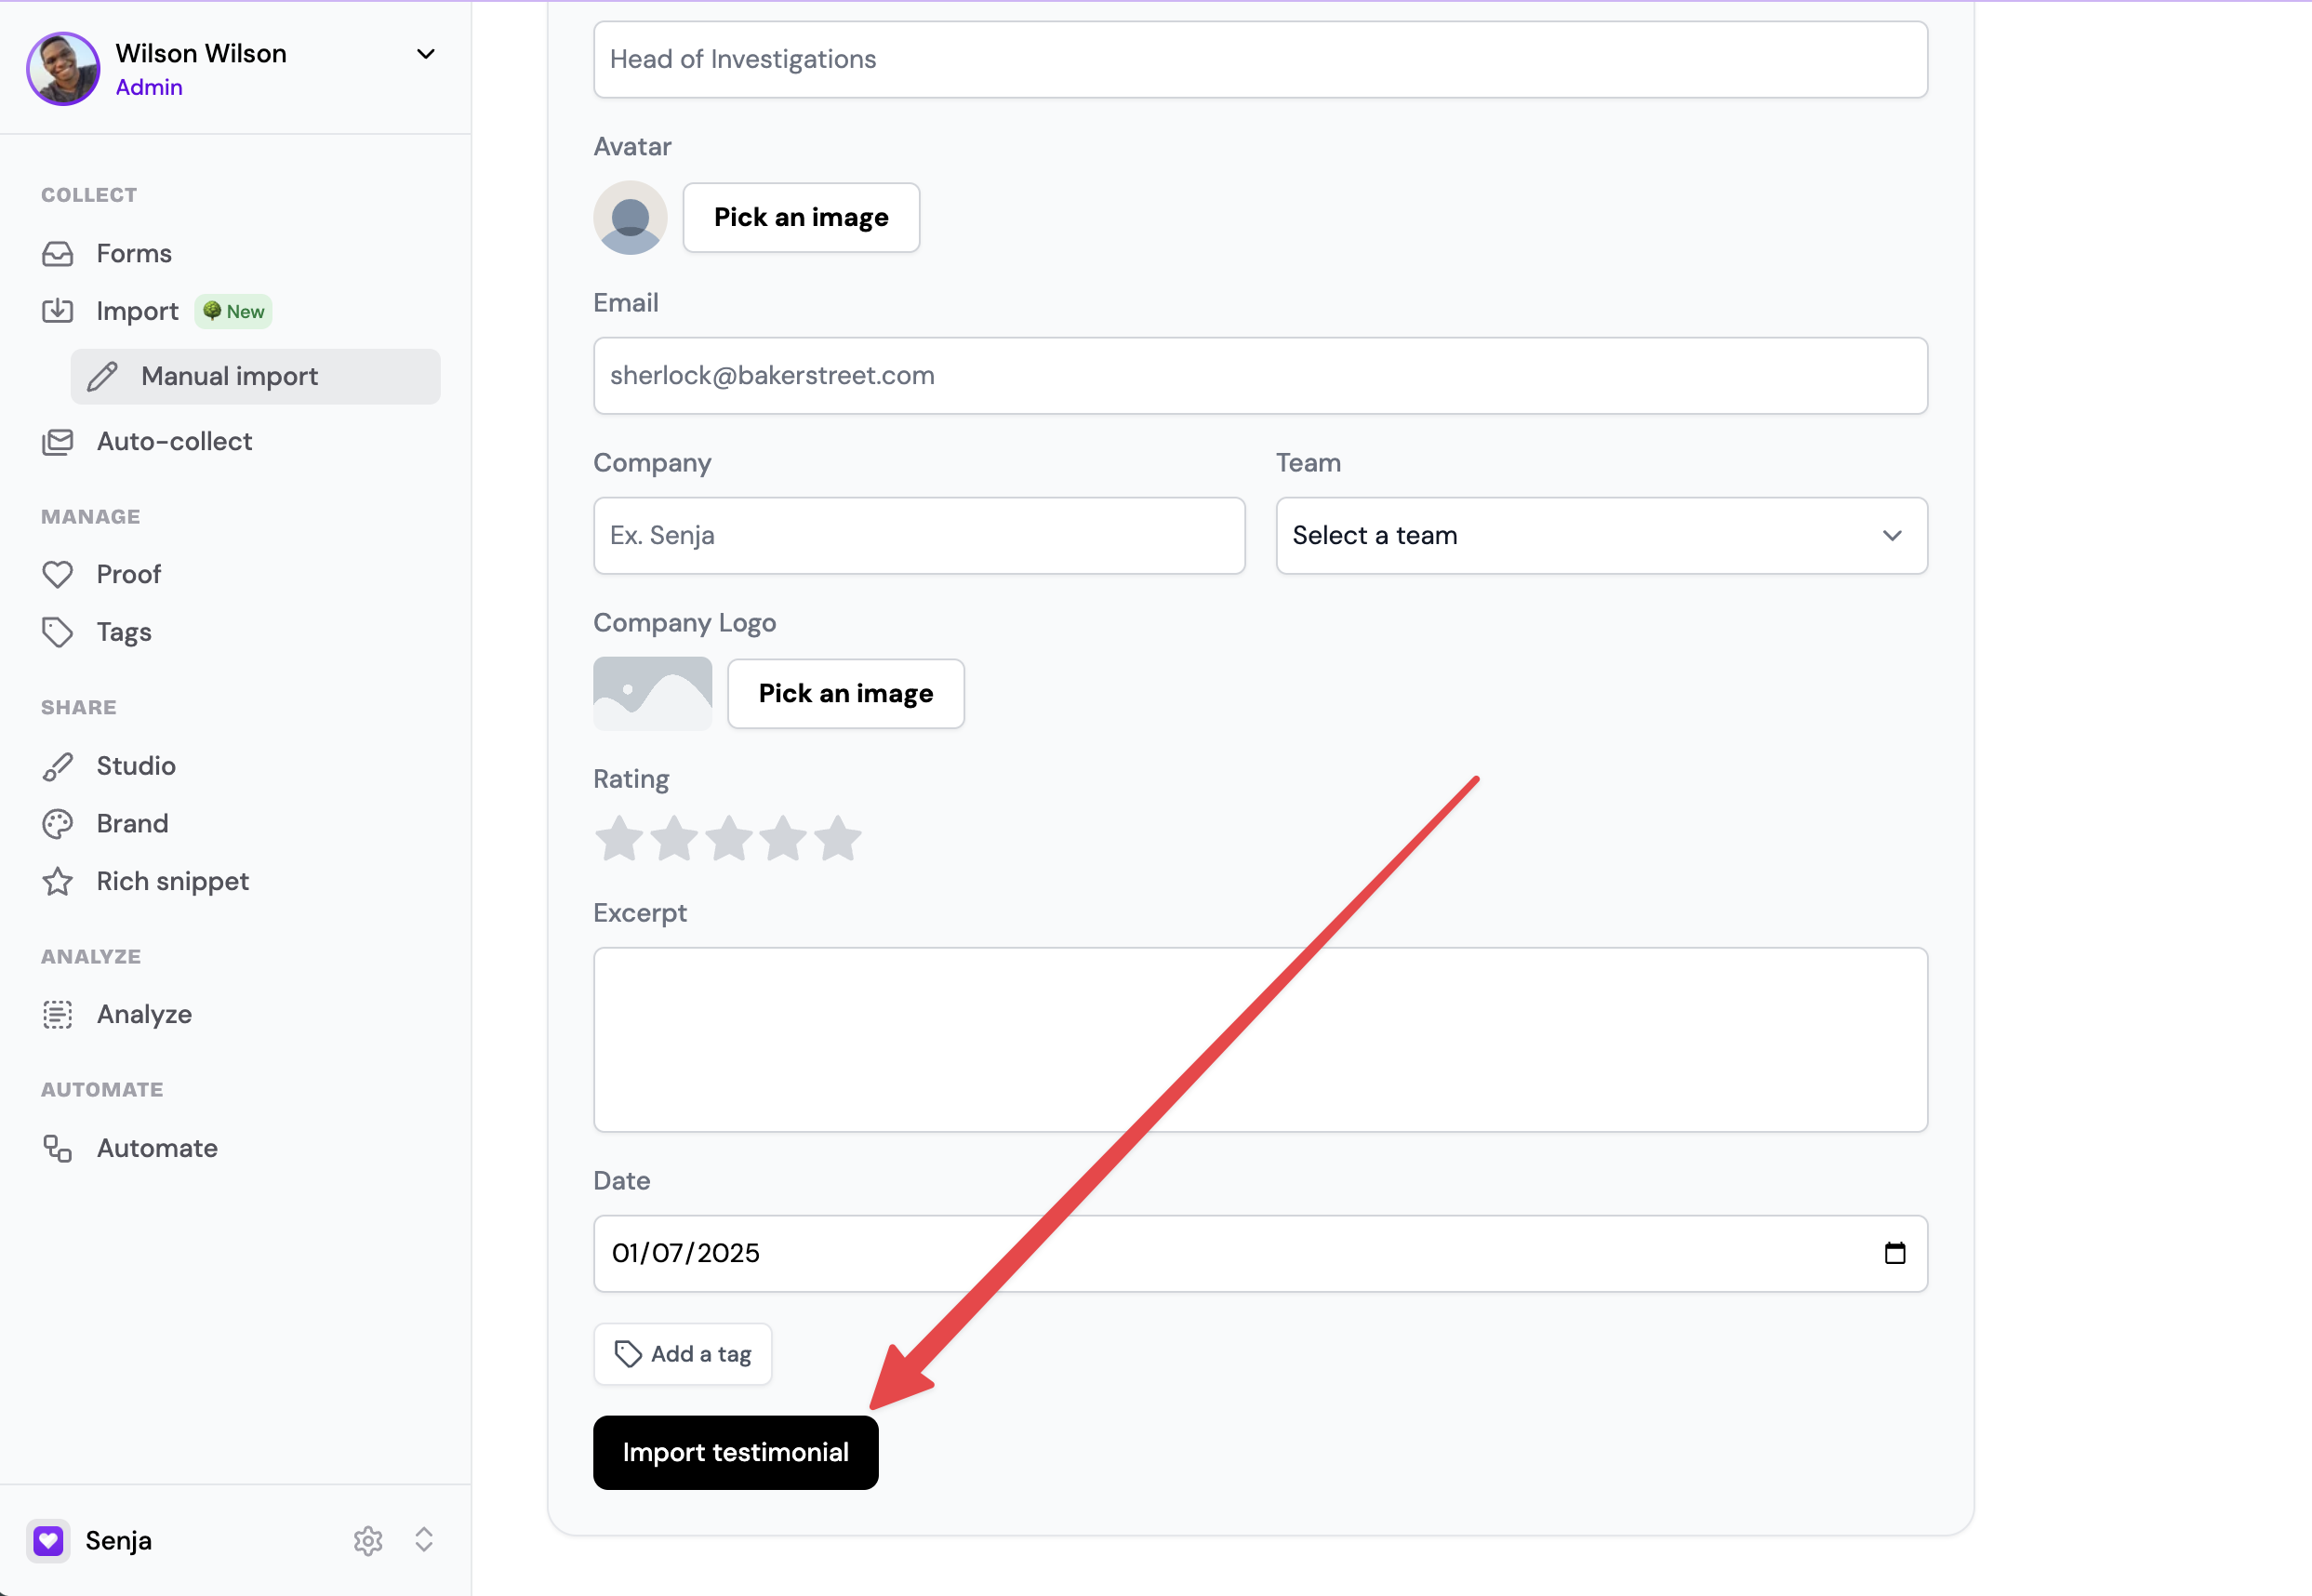Click the Add a tag button
The image size is (2312, 1596).
point(682,1354)
